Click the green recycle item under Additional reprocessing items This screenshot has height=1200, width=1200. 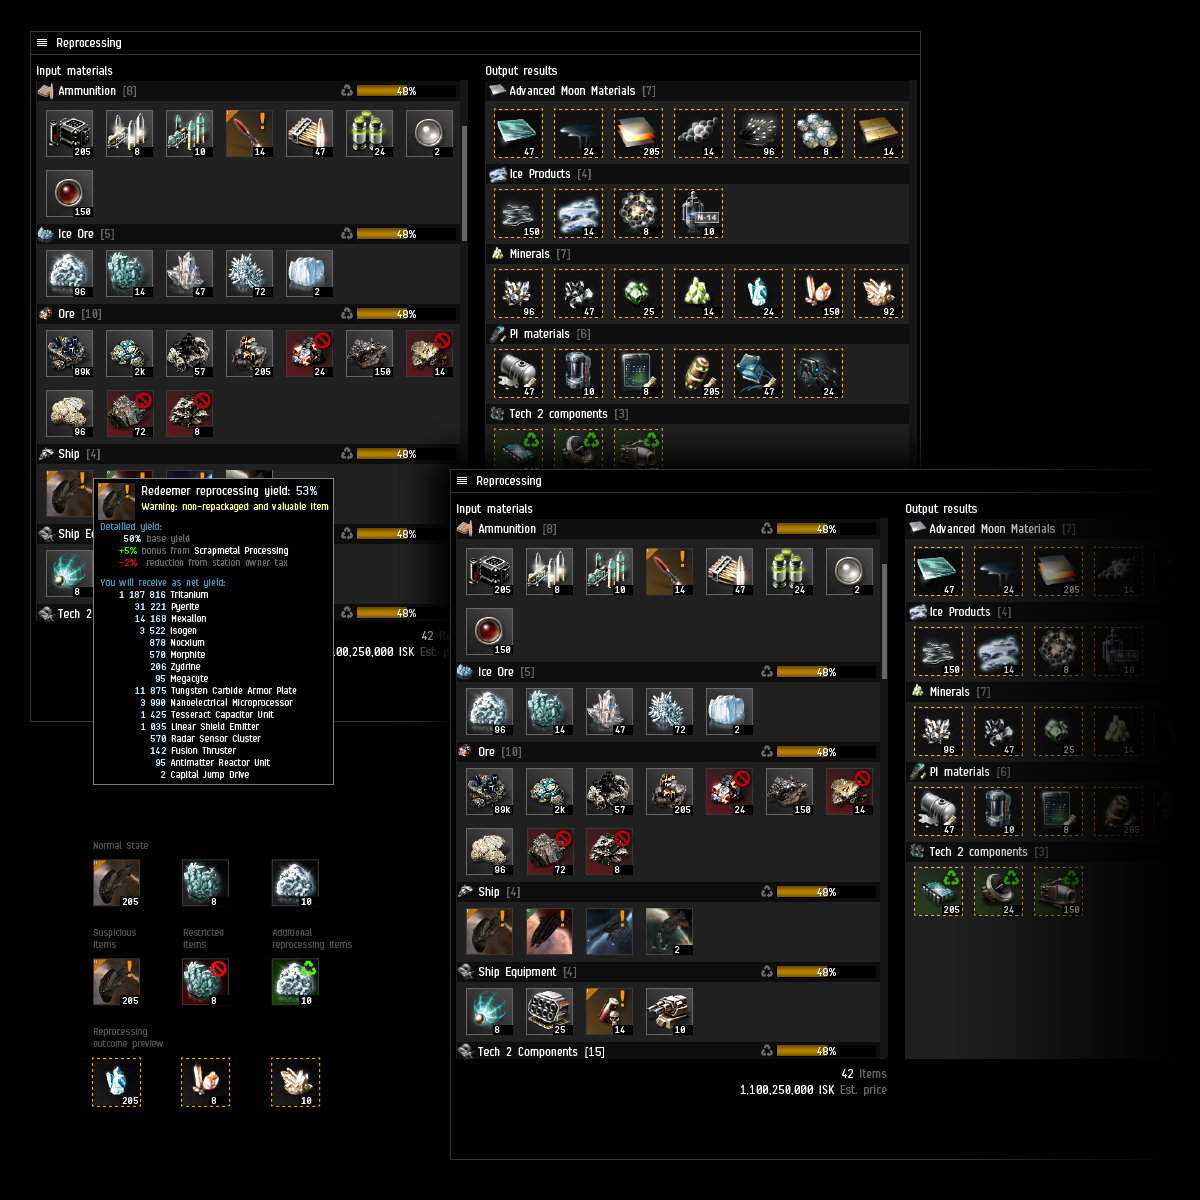tap(295, 982)
